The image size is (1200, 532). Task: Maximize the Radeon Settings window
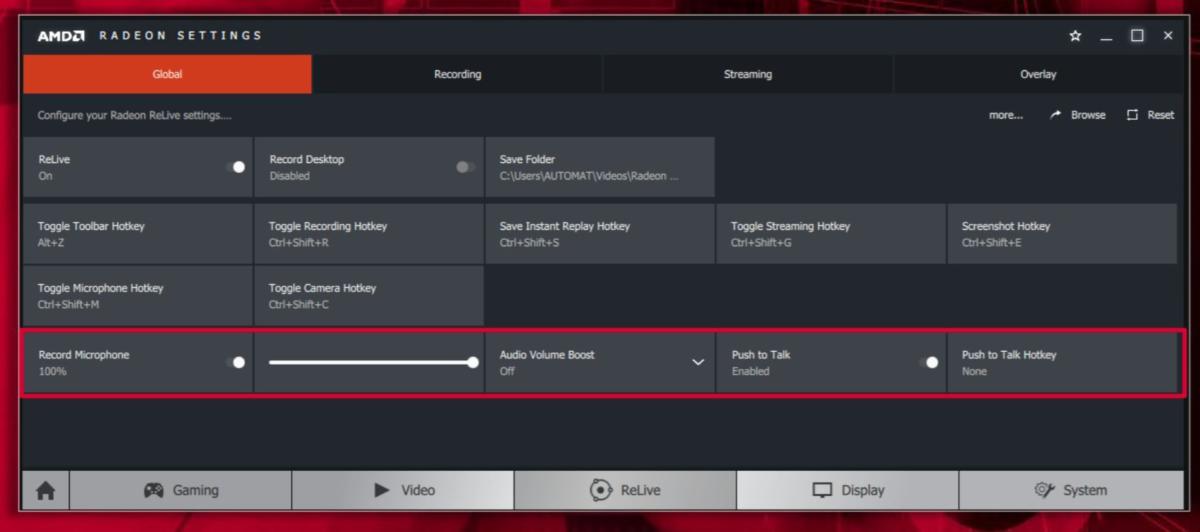coord(1137,36)
